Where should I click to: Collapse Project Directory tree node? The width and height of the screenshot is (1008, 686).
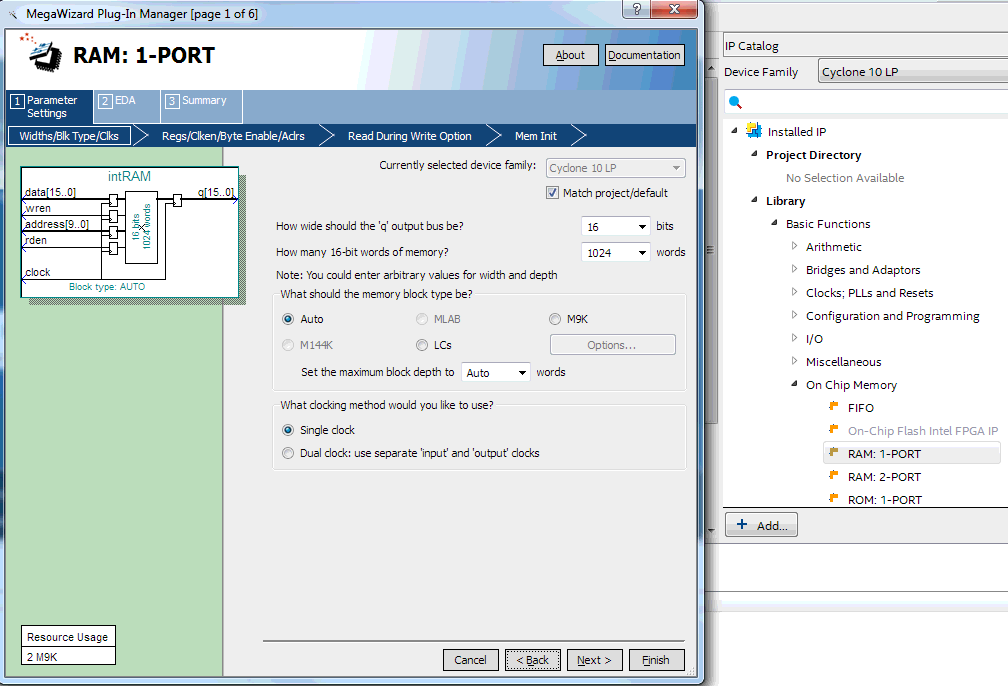pos(755,154)
